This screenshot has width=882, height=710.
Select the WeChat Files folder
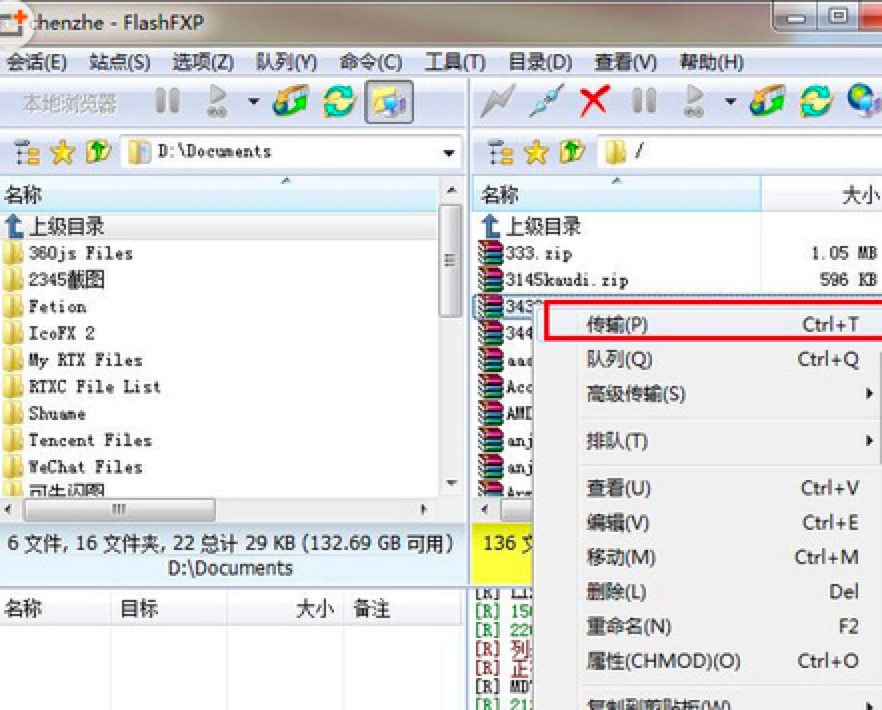tap(218, 466)
